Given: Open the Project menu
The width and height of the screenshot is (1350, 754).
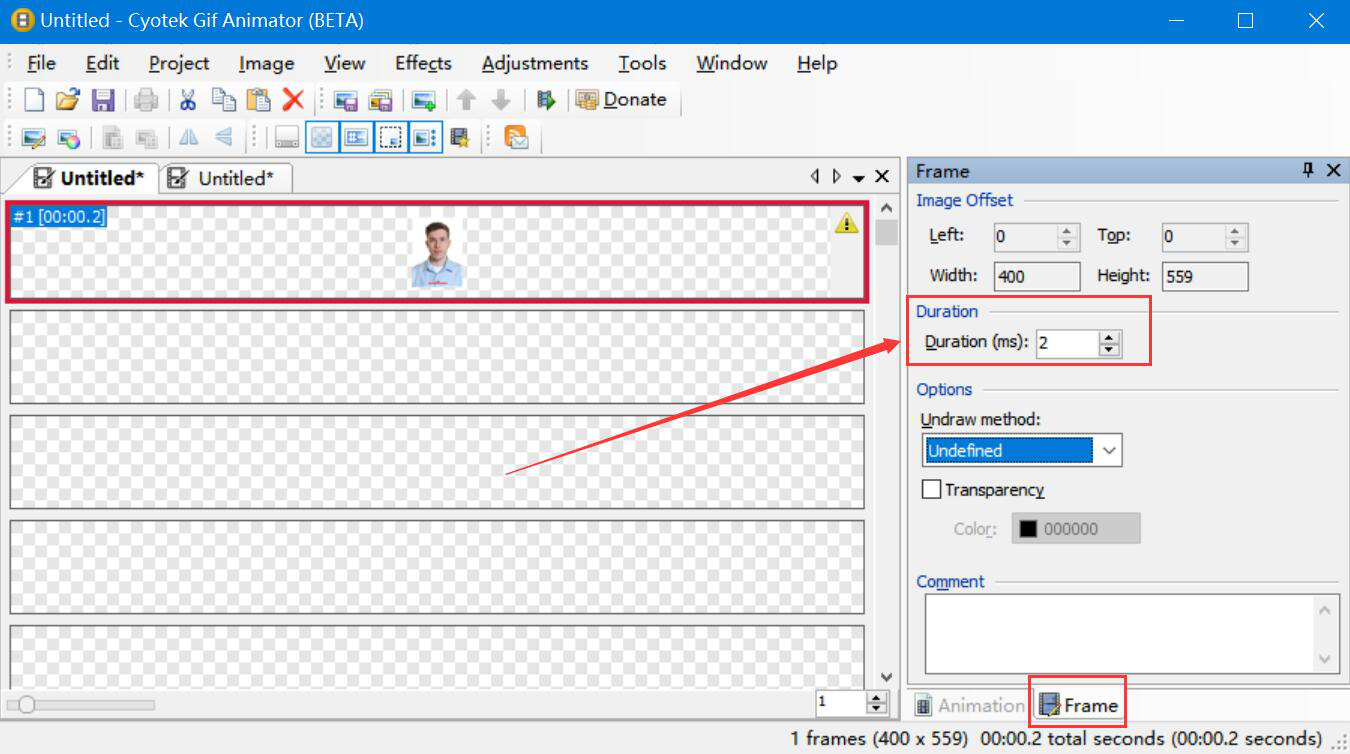Looking at the screenshot, I should pyautogui.click(x=179, y=63).
